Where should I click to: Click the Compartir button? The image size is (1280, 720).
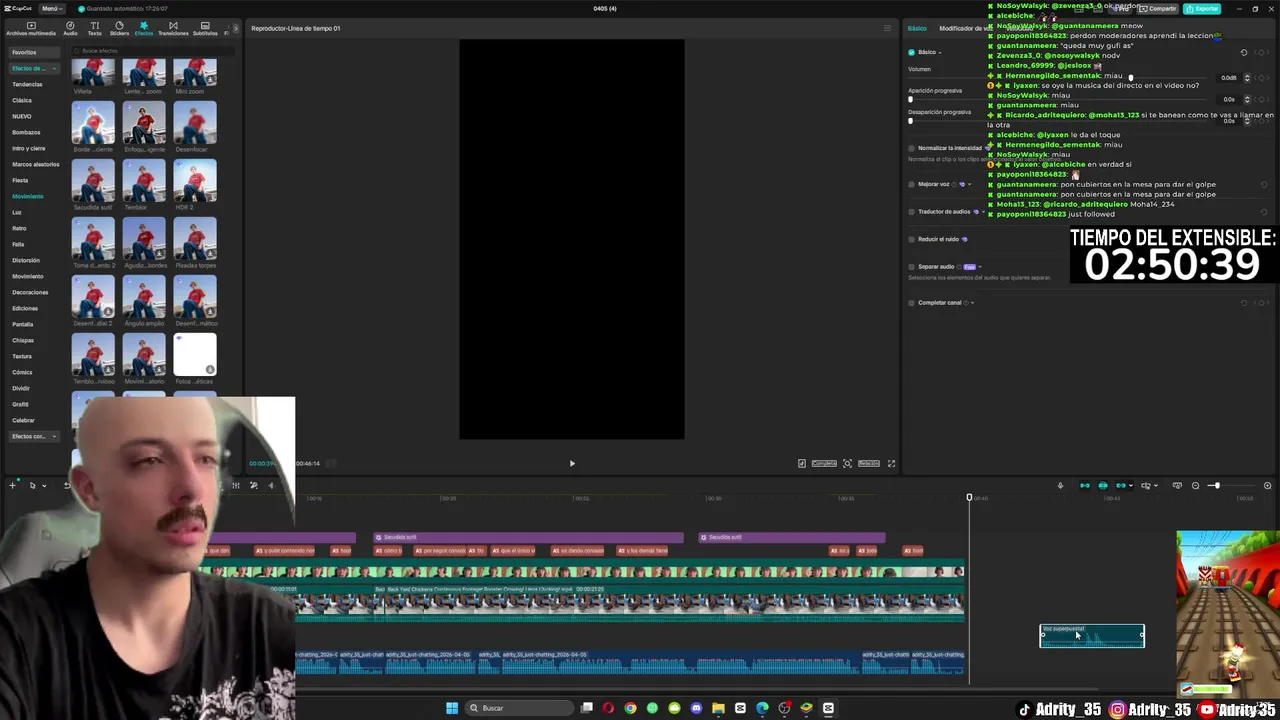coord(1158,8)
